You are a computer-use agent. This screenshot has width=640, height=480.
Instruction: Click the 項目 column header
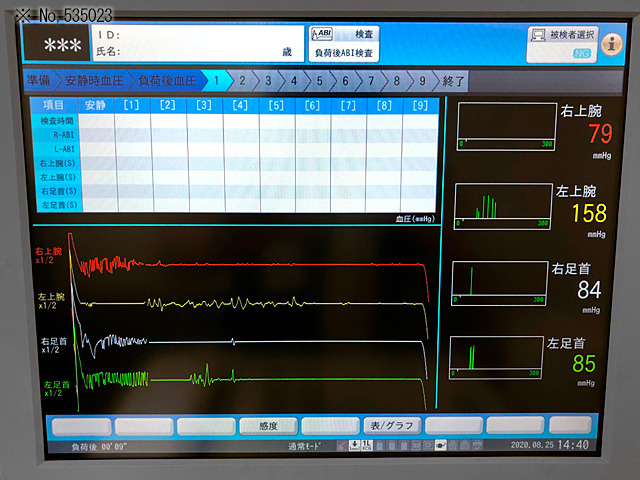point(53,105)
